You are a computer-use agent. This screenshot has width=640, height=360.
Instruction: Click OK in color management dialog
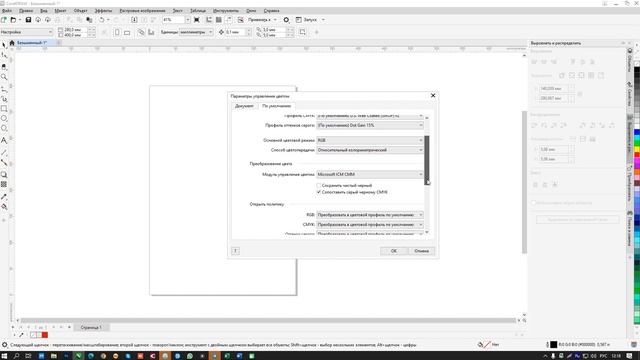pos(394,251)
